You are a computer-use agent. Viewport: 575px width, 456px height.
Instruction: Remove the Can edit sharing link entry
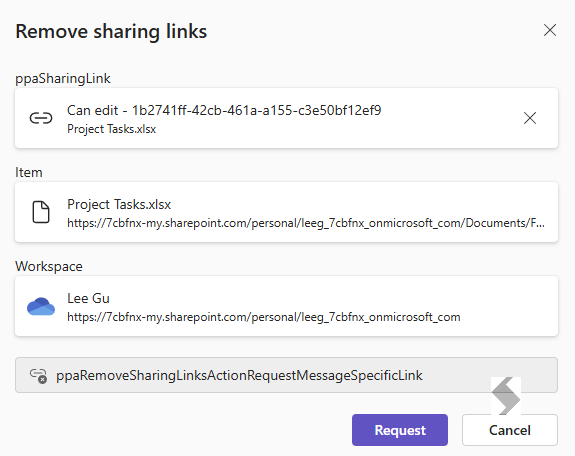(530, 118)
